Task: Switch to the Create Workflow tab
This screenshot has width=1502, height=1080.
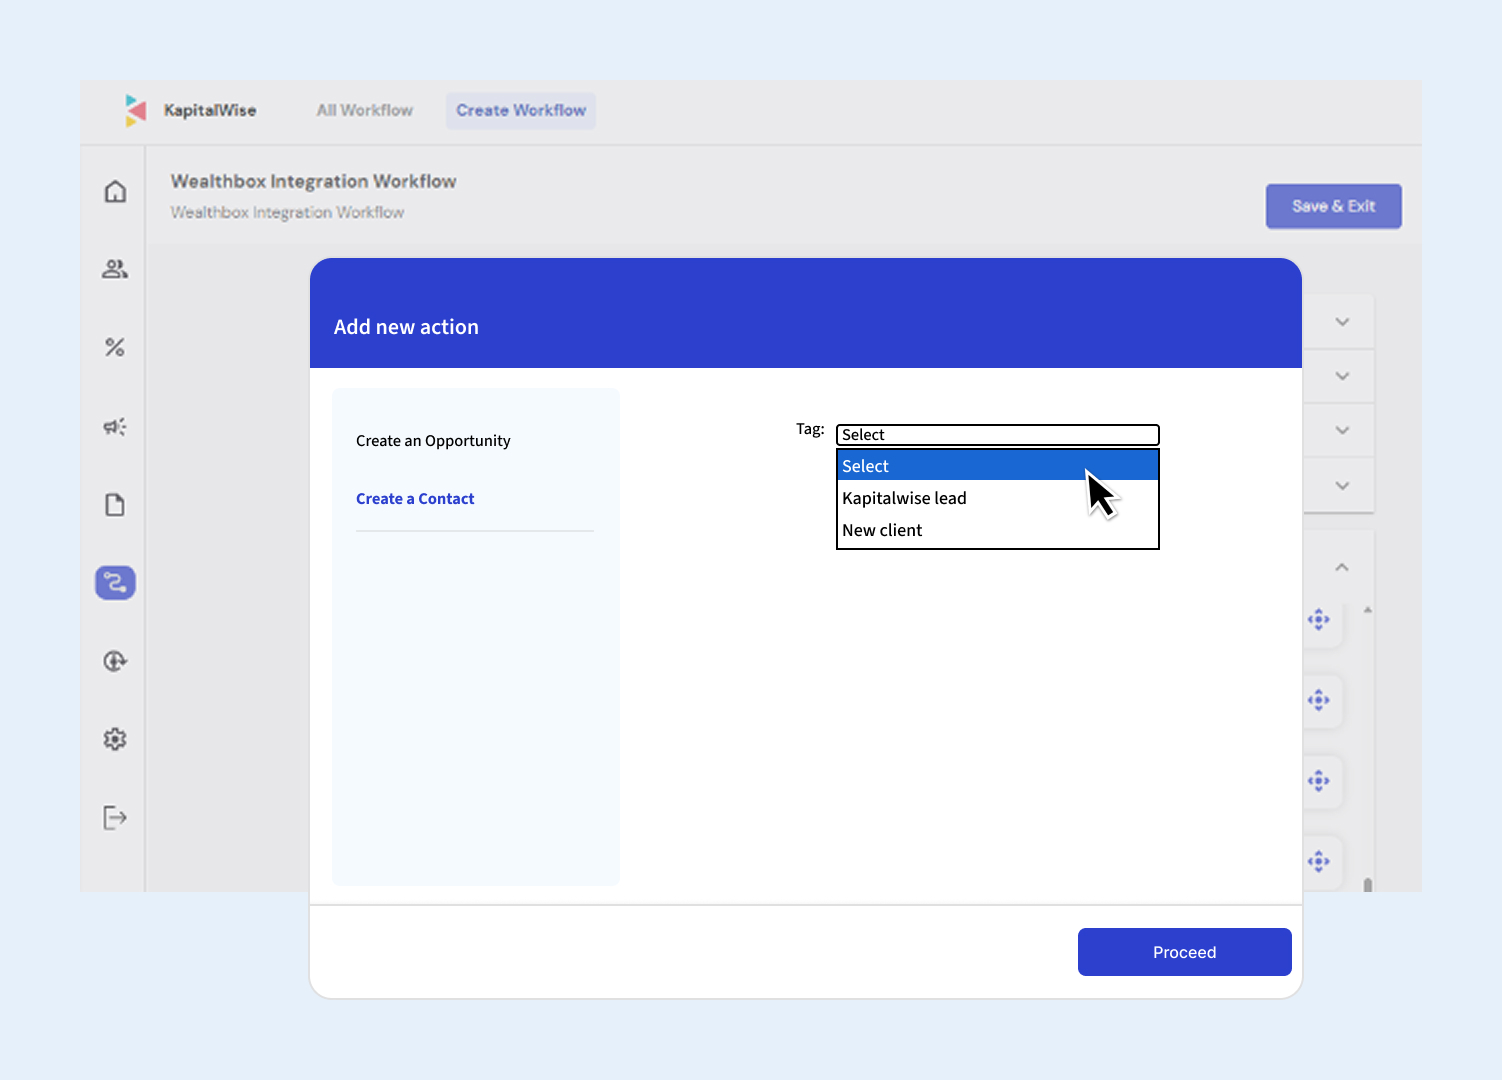Action: coord(521,110)
